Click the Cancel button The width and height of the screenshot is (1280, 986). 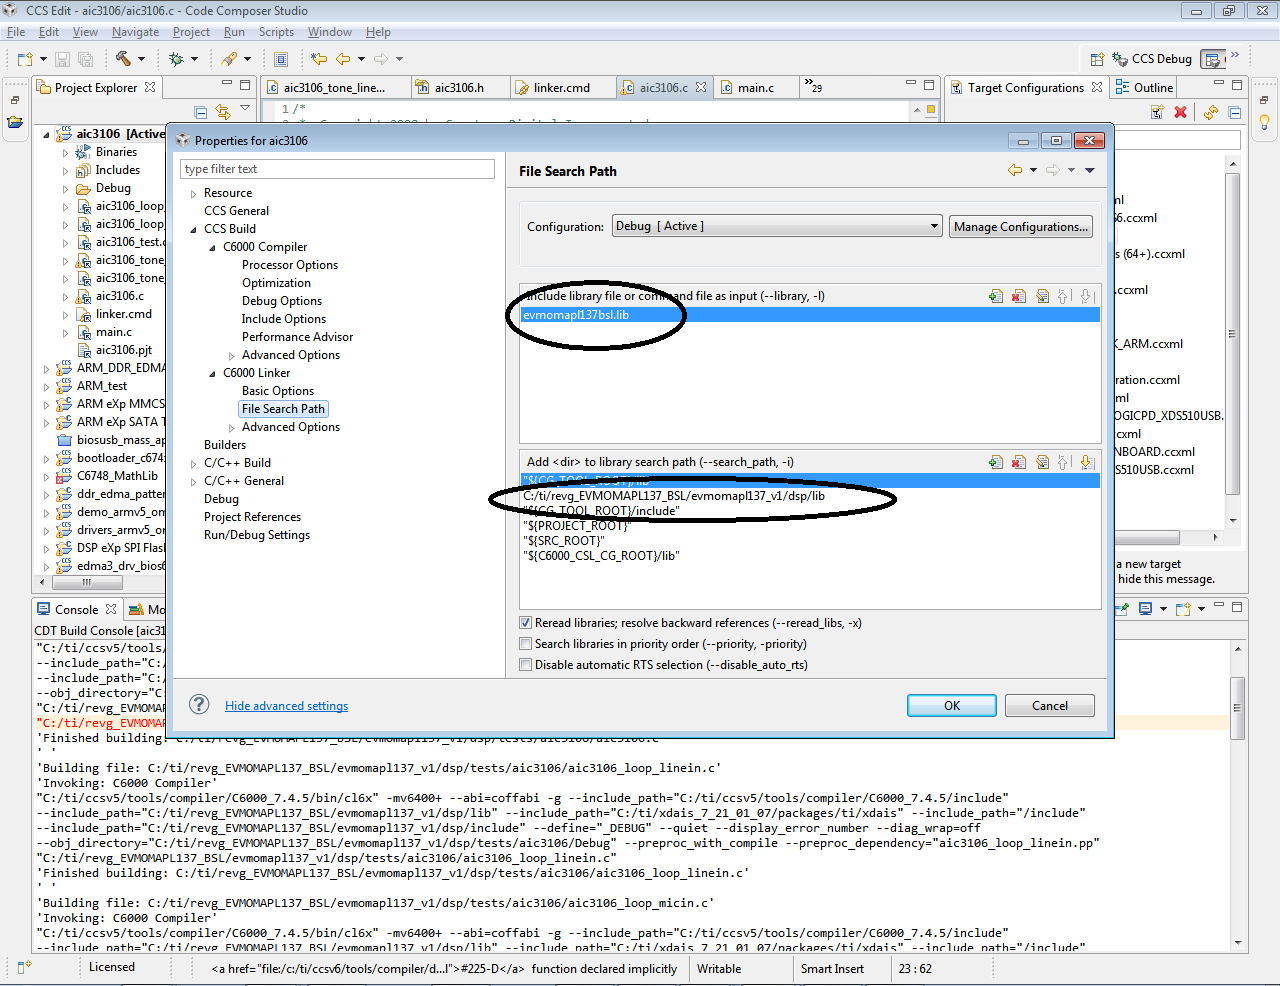pos(1050,706)
